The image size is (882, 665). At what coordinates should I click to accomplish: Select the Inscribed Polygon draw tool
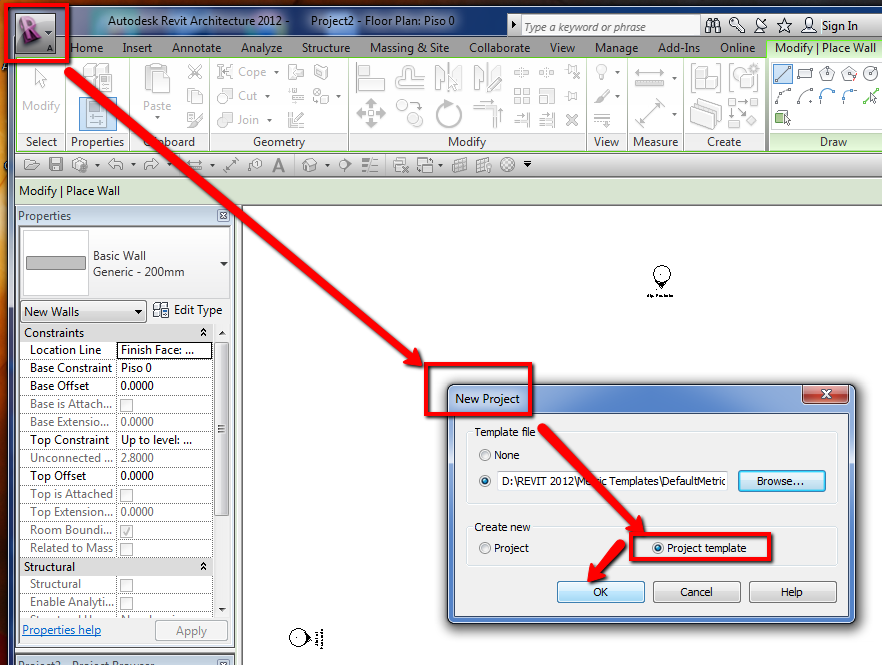click(827, 74)
